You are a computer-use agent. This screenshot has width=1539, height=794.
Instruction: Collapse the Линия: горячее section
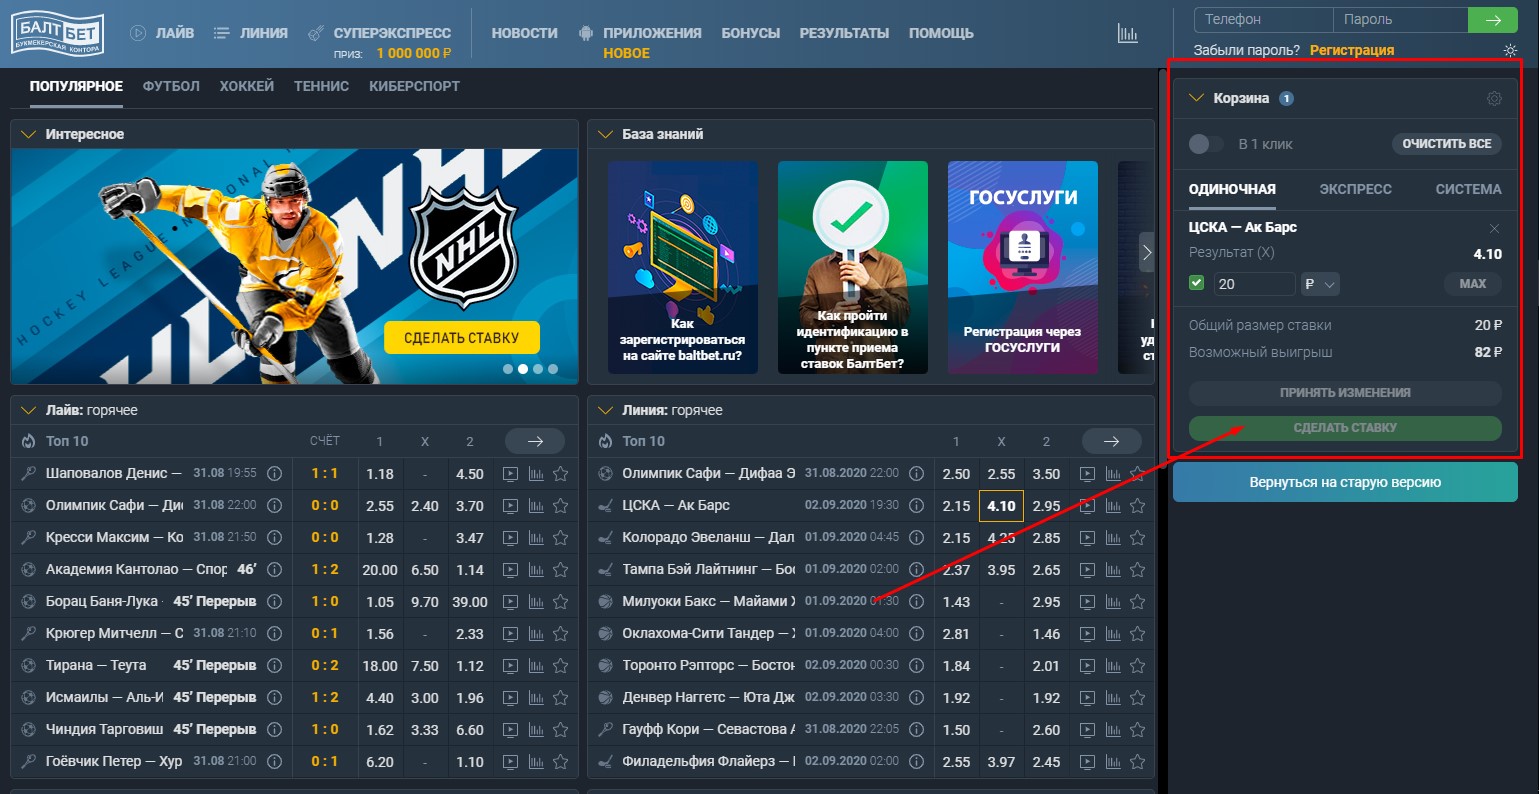click(605, 410)
